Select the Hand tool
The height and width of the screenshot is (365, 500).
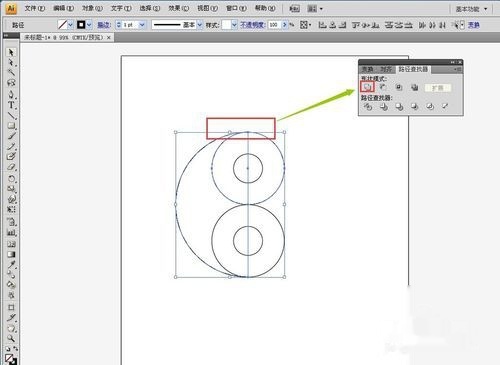[x=11, y=328]
